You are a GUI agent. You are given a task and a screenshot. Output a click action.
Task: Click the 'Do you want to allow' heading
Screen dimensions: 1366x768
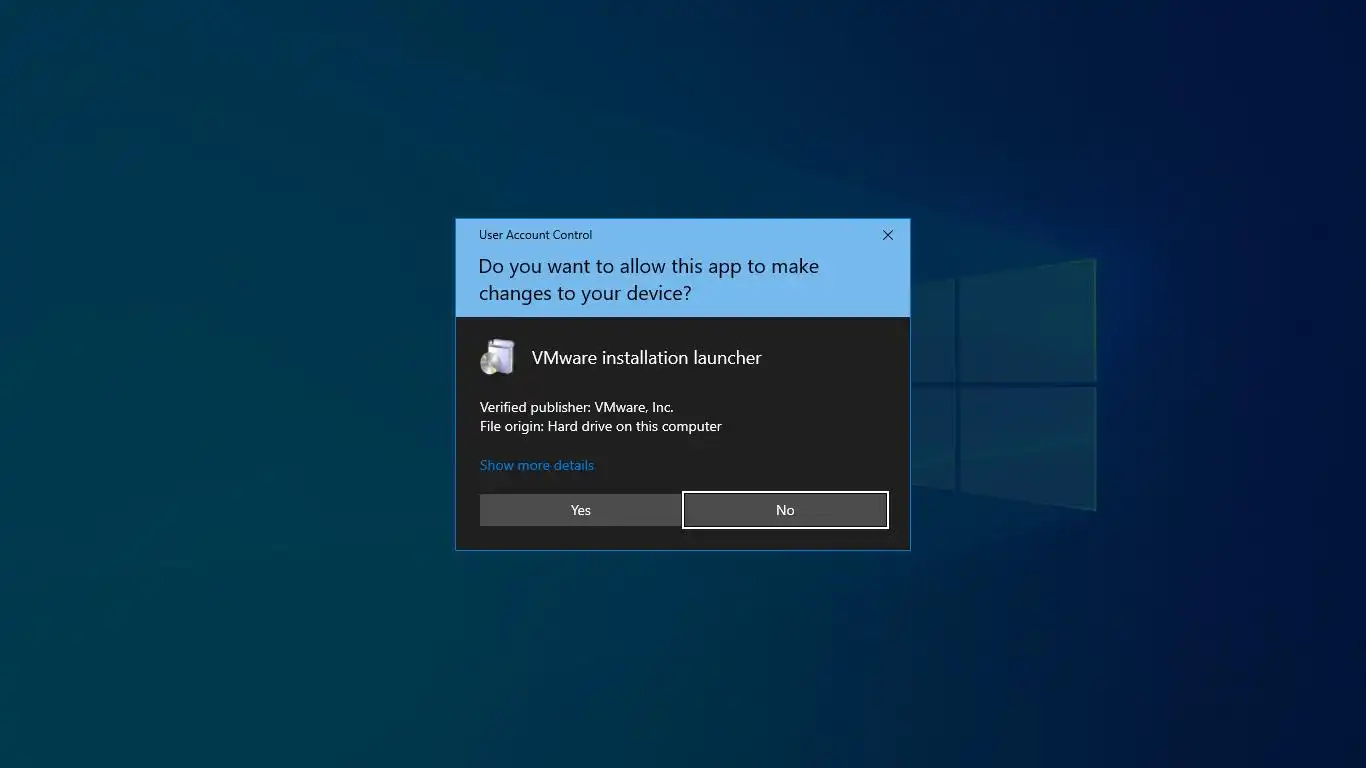[x=648, y=280]
